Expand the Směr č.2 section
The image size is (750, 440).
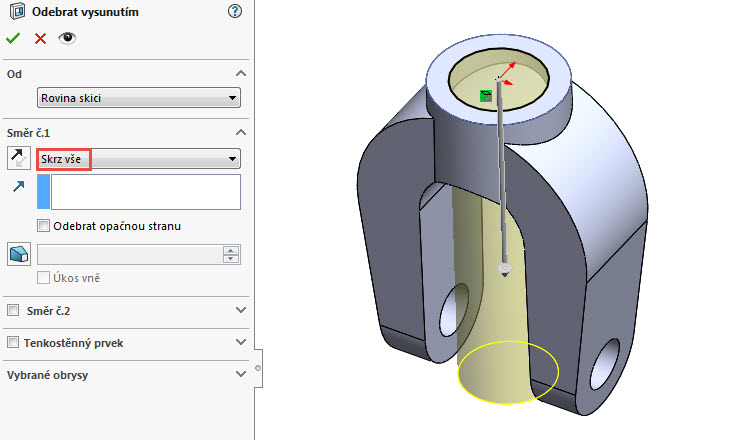pyautogui.click(x=241, y=310)
